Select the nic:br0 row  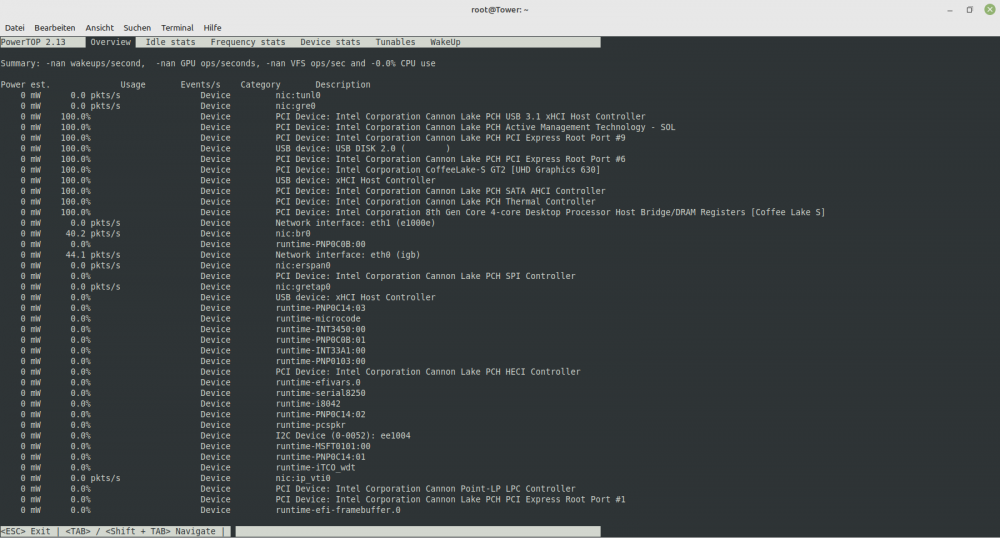tap(165, 233)
